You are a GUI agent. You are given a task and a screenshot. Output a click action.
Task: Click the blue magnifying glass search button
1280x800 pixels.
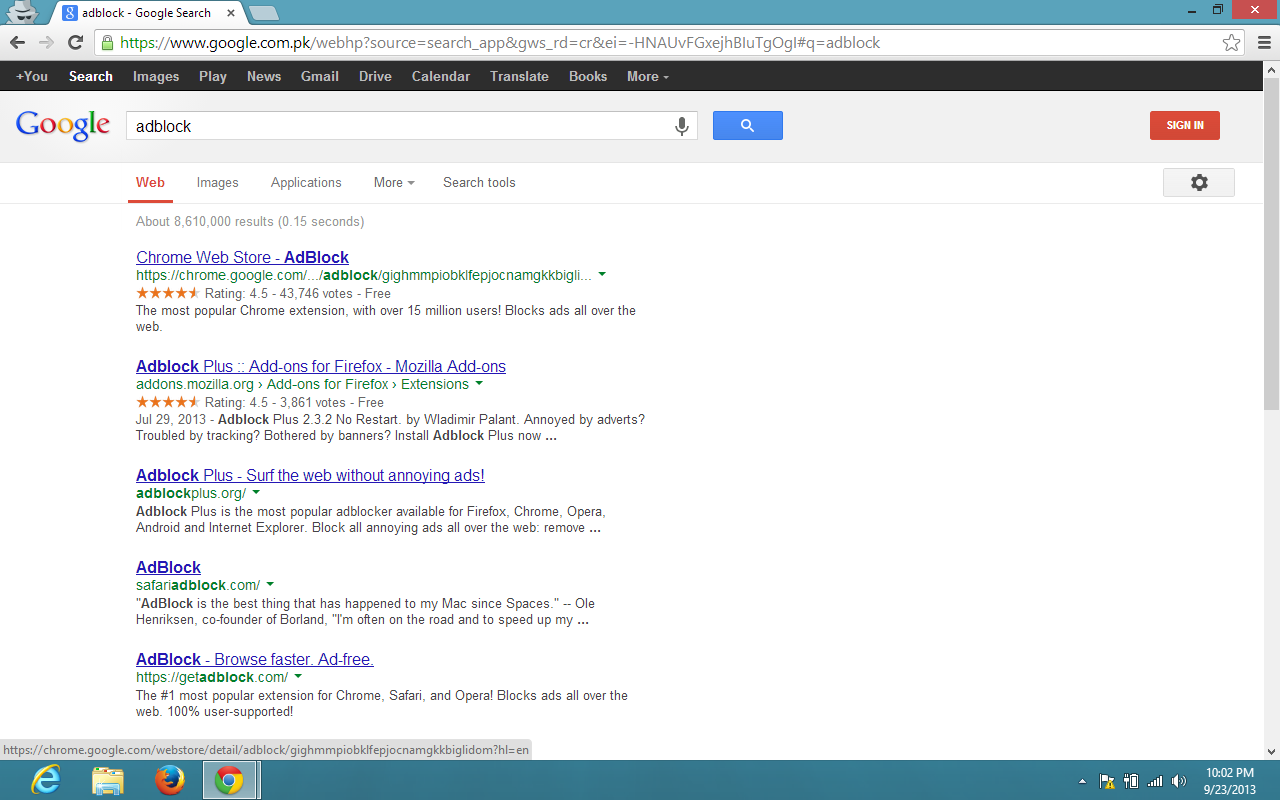(x=747, y=125)
